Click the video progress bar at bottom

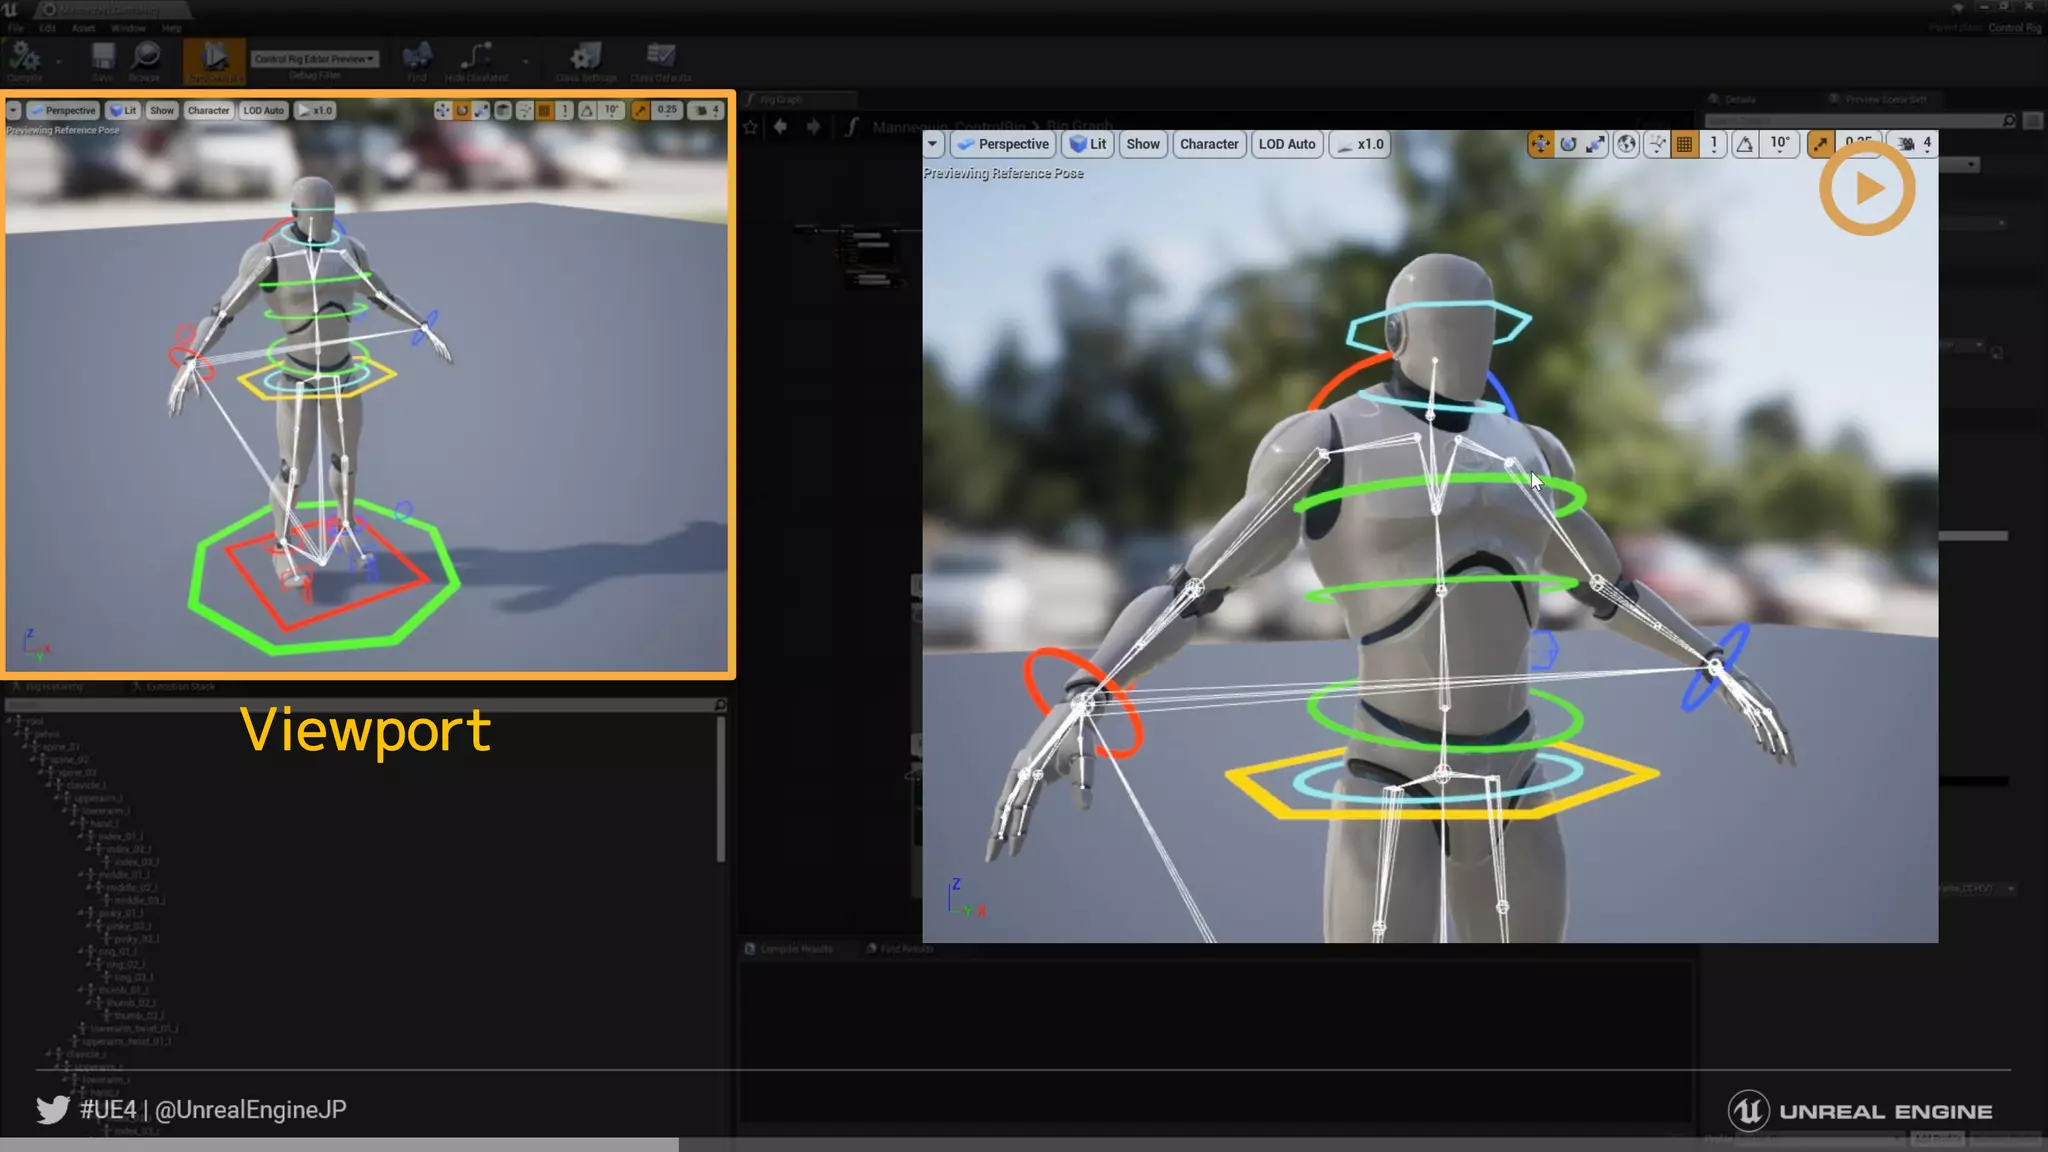point(1024,1145)
